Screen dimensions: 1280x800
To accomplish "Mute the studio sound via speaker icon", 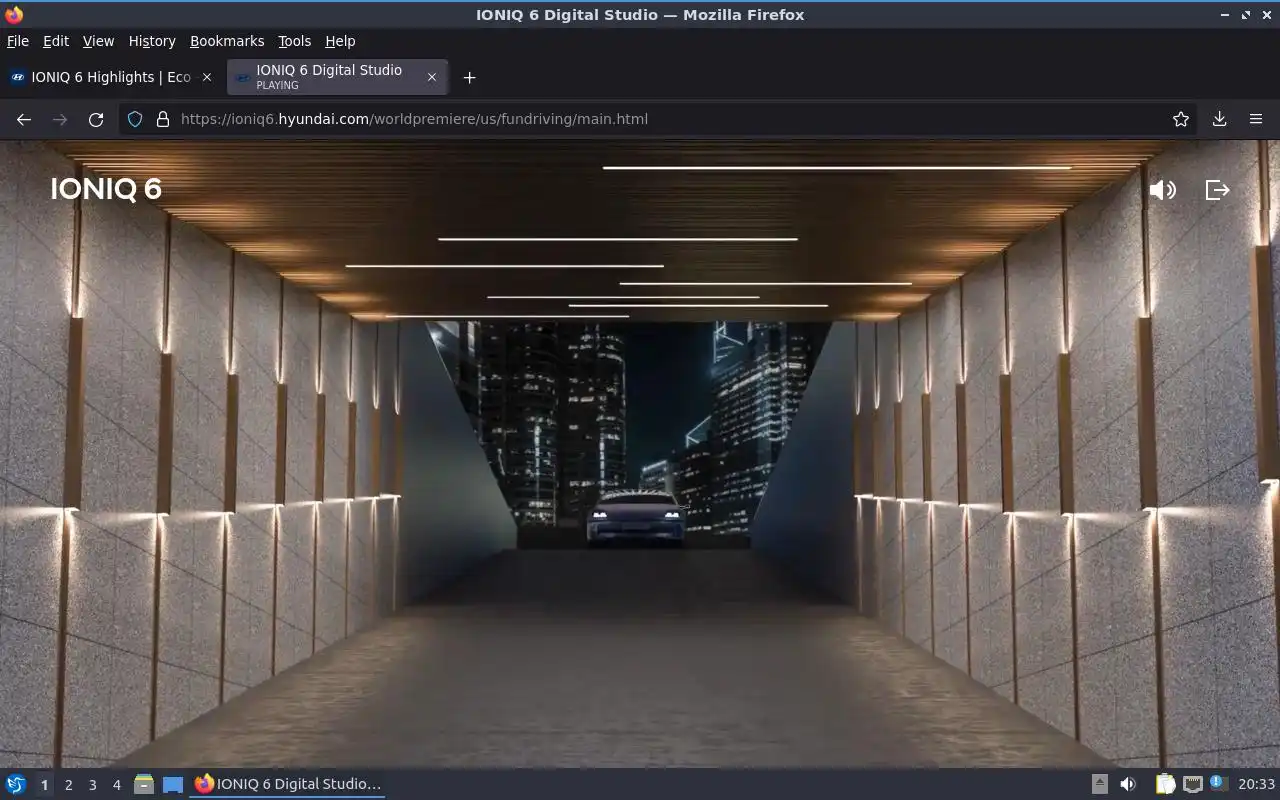I will pos(1162,190).
